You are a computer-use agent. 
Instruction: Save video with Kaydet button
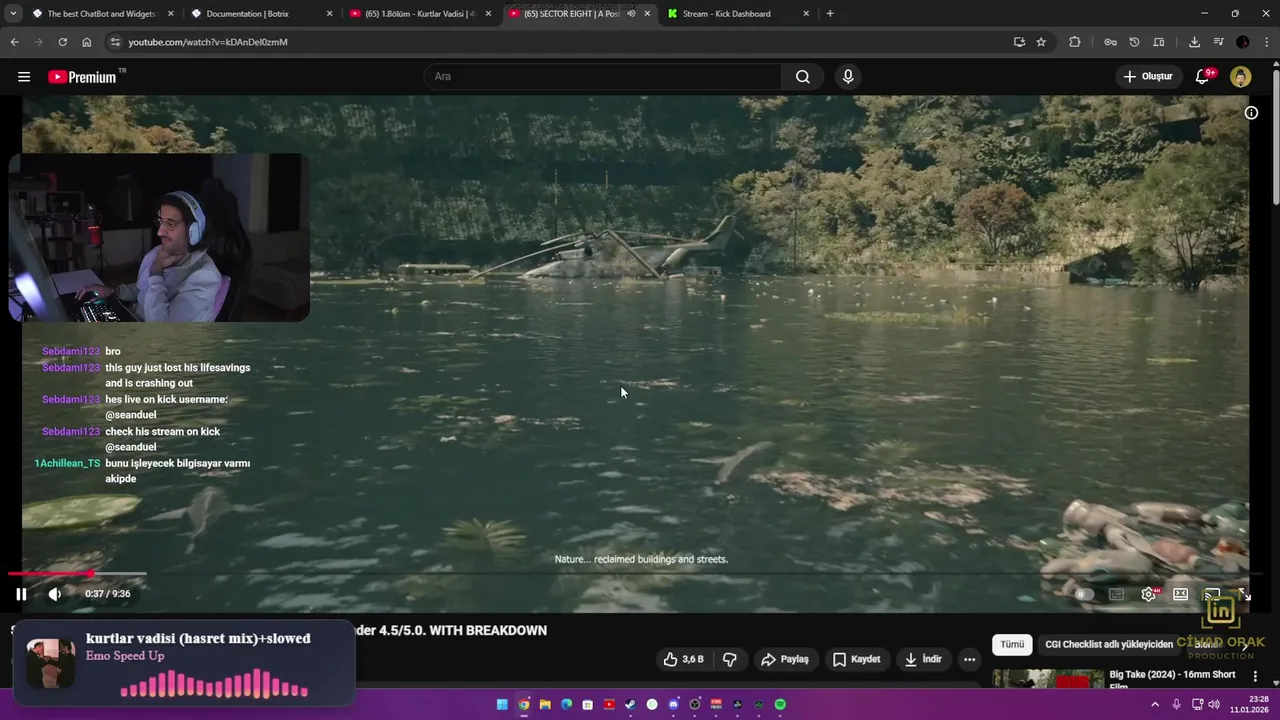[x=857, y=660]
